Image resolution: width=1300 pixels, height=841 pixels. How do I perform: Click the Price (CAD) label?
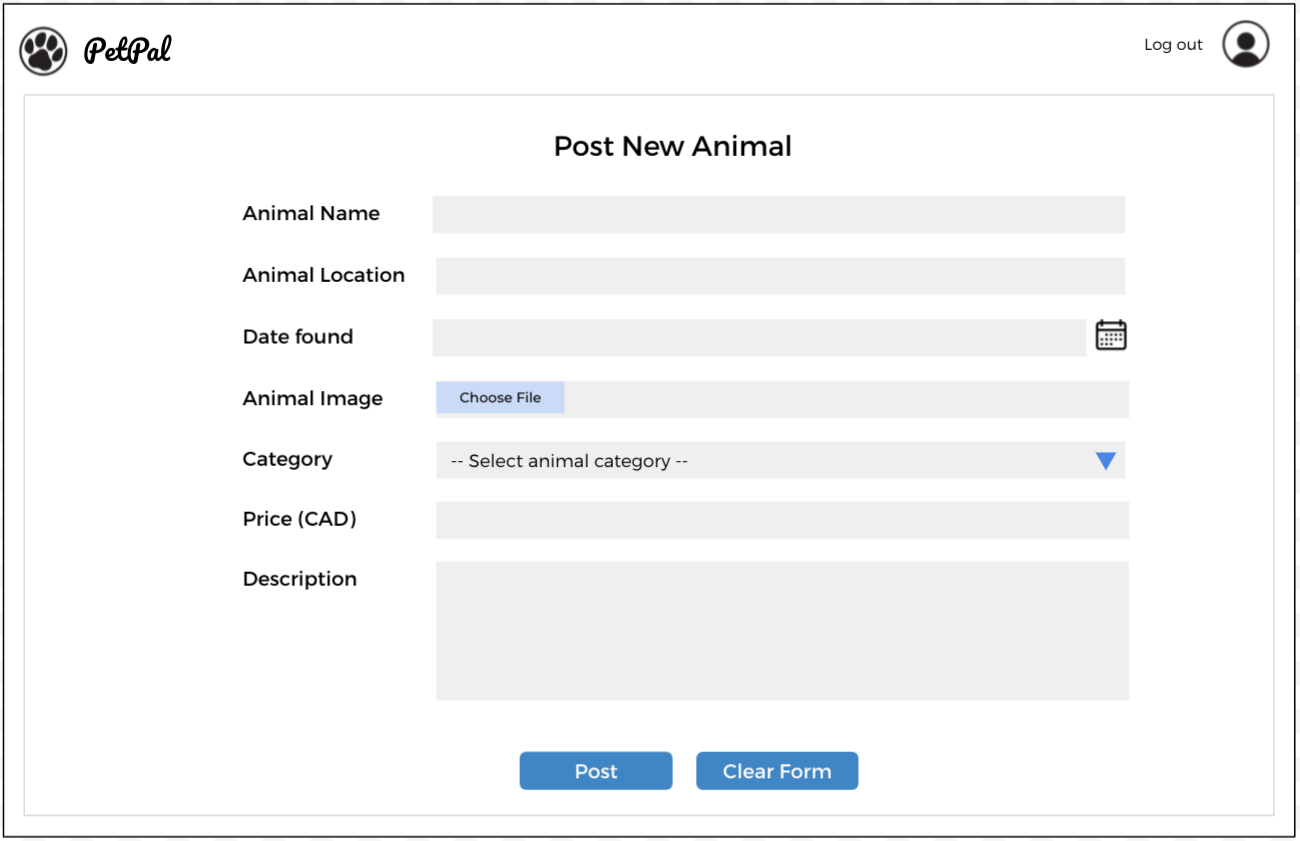(x=300, y=519)
